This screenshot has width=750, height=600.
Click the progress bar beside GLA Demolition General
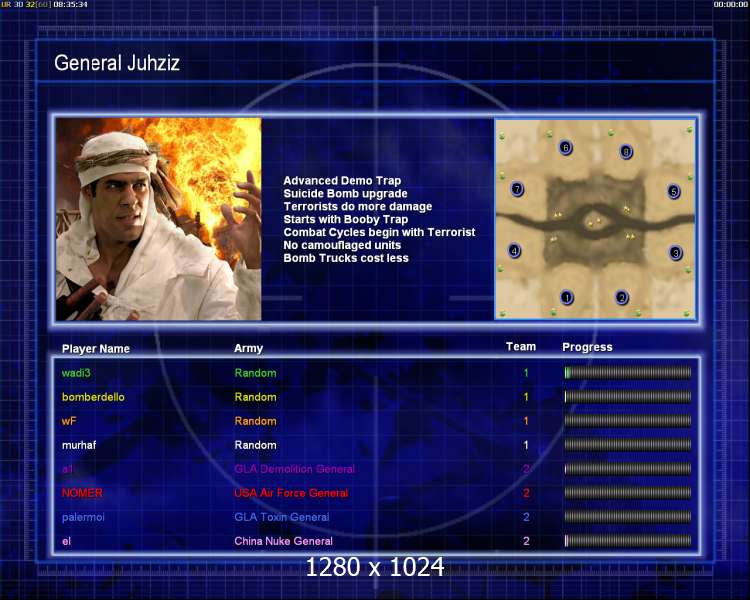(628, 469)
